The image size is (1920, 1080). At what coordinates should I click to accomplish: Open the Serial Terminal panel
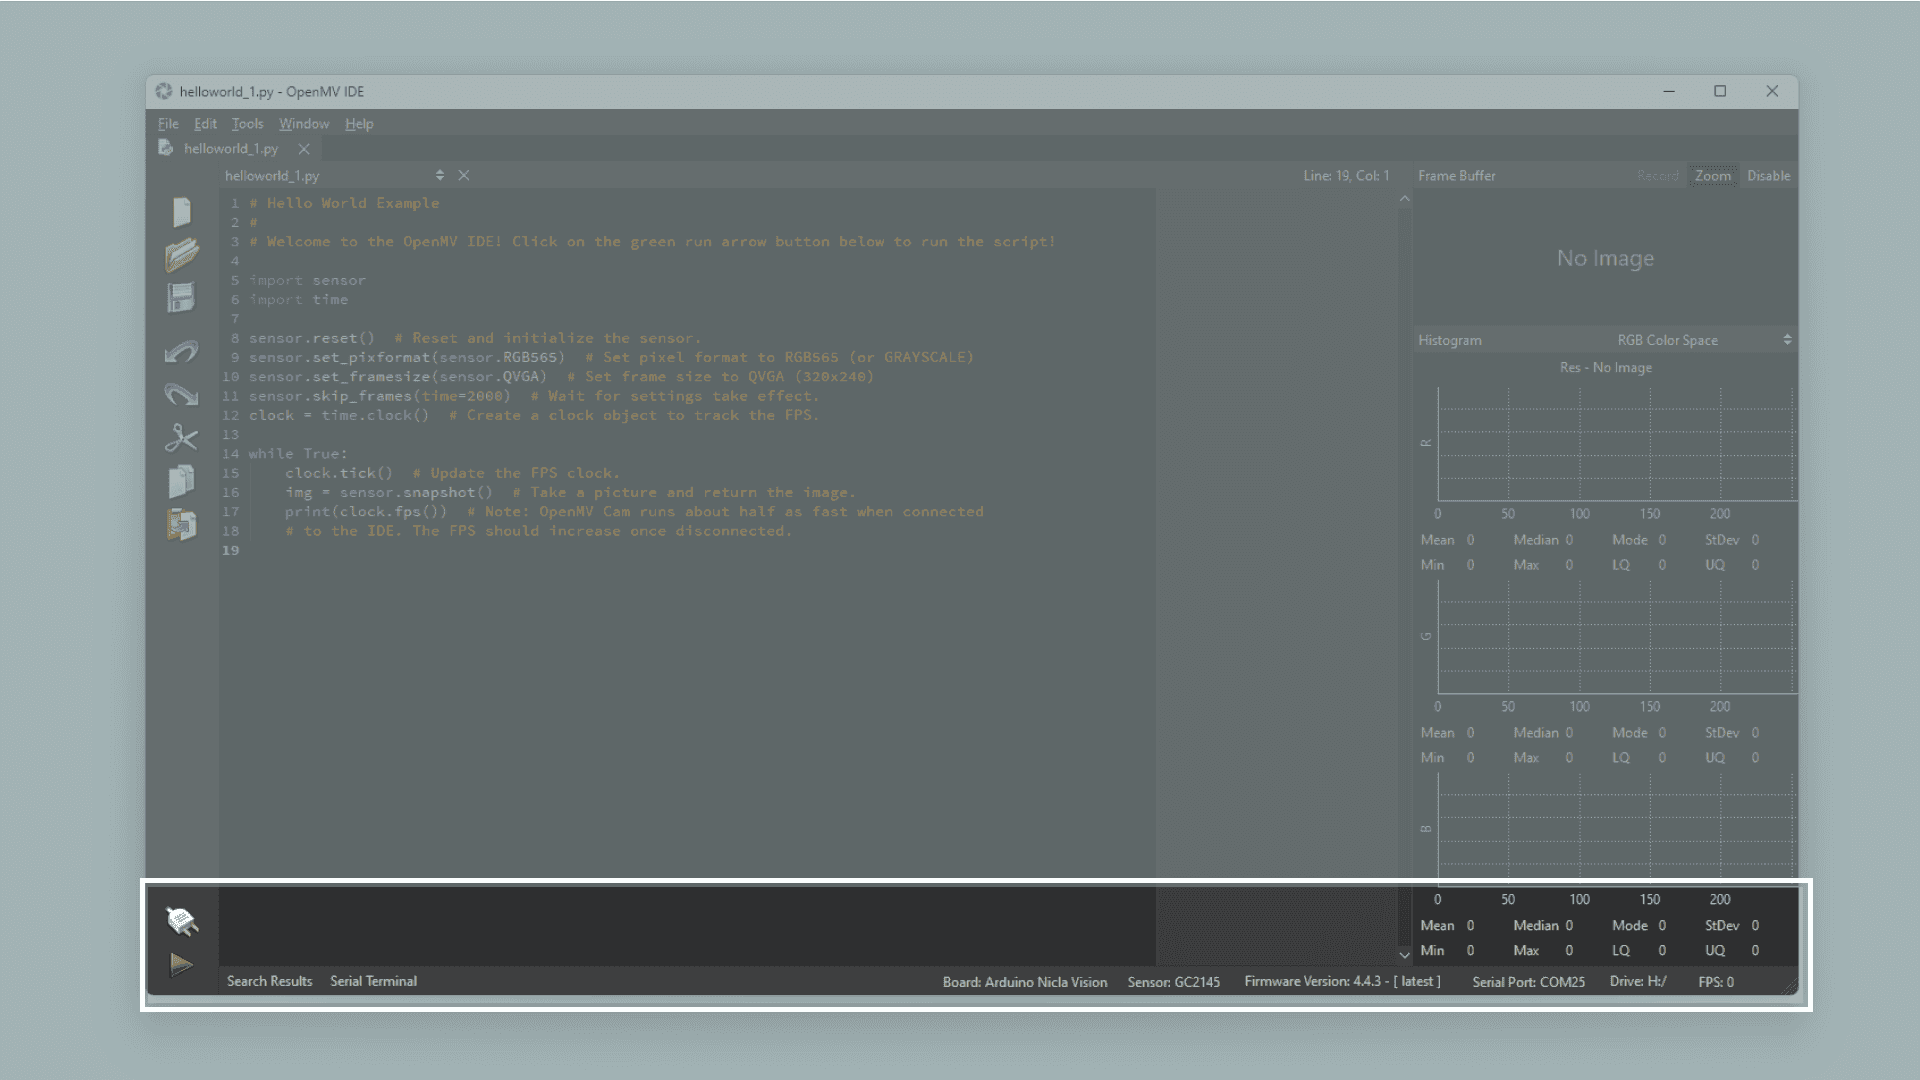click(373, 981)
